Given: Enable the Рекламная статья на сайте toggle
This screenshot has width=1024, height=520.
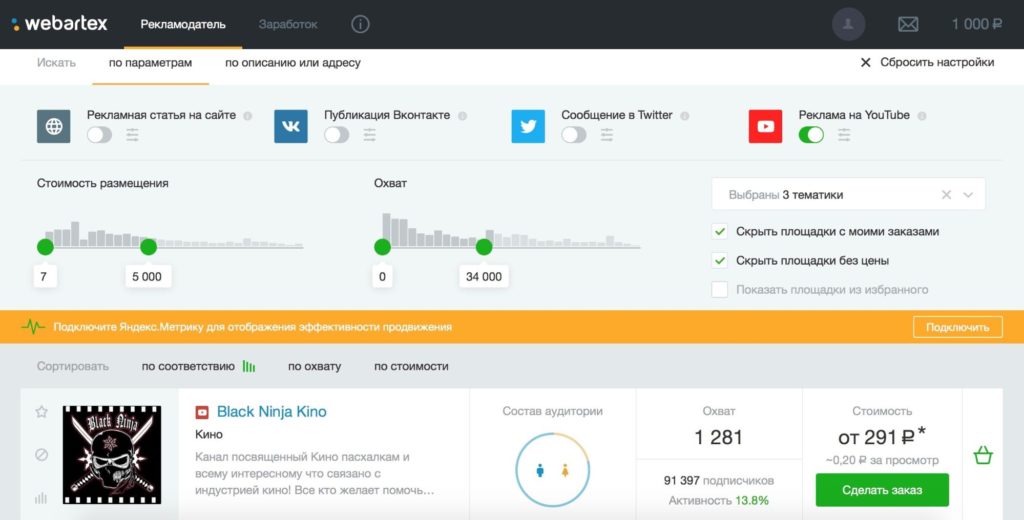Looking at the screenshot, I should click(x=99, y=135).
